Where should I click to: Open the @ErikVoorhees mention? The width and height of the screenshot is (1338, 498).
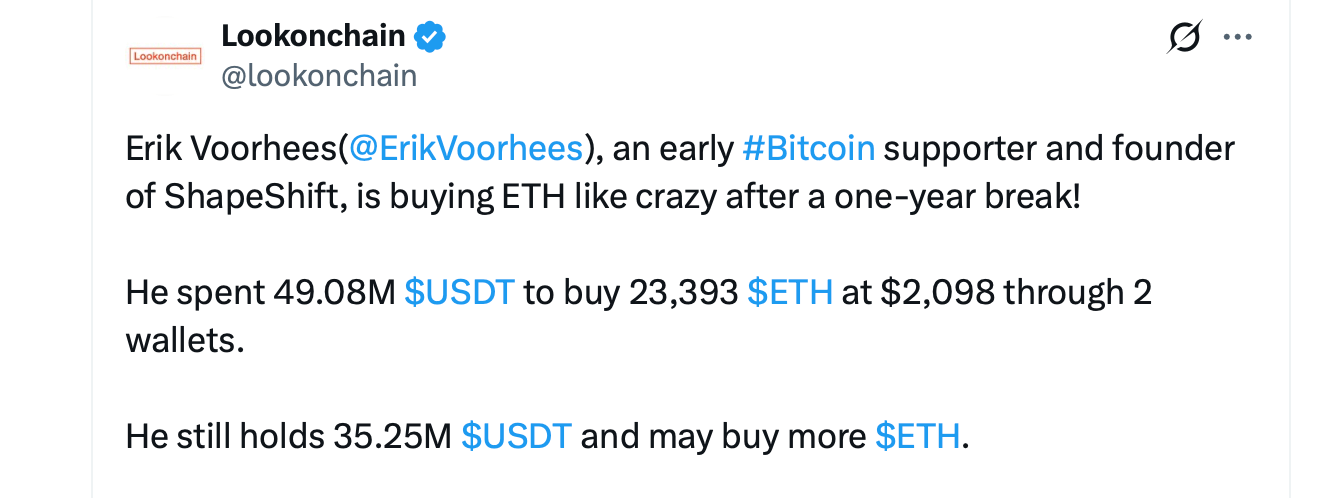click(x=466, y=149)
